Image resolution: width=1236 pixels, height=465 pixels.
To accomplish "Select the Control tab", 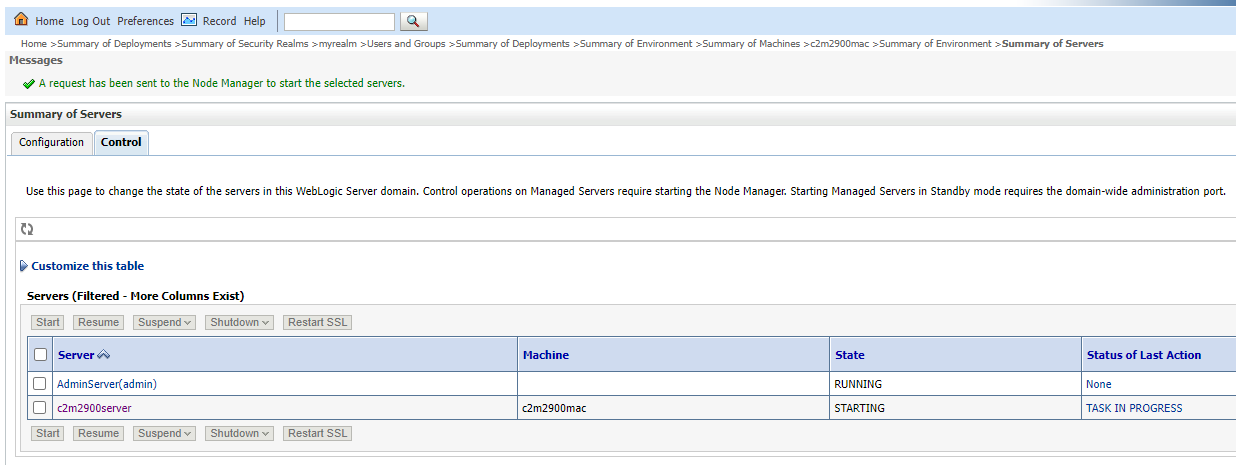I will [121, 143].
